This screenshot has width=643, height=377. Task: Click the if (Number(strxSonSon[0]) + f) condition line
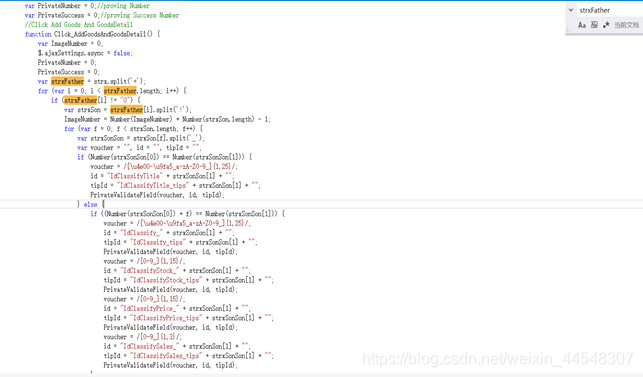[187, 214]
